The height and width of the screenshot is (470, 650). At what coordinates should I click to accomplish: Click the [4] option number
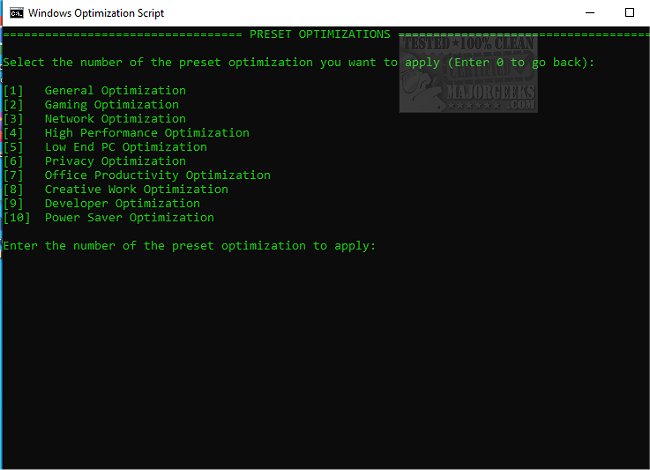click(x=13, y=133)
